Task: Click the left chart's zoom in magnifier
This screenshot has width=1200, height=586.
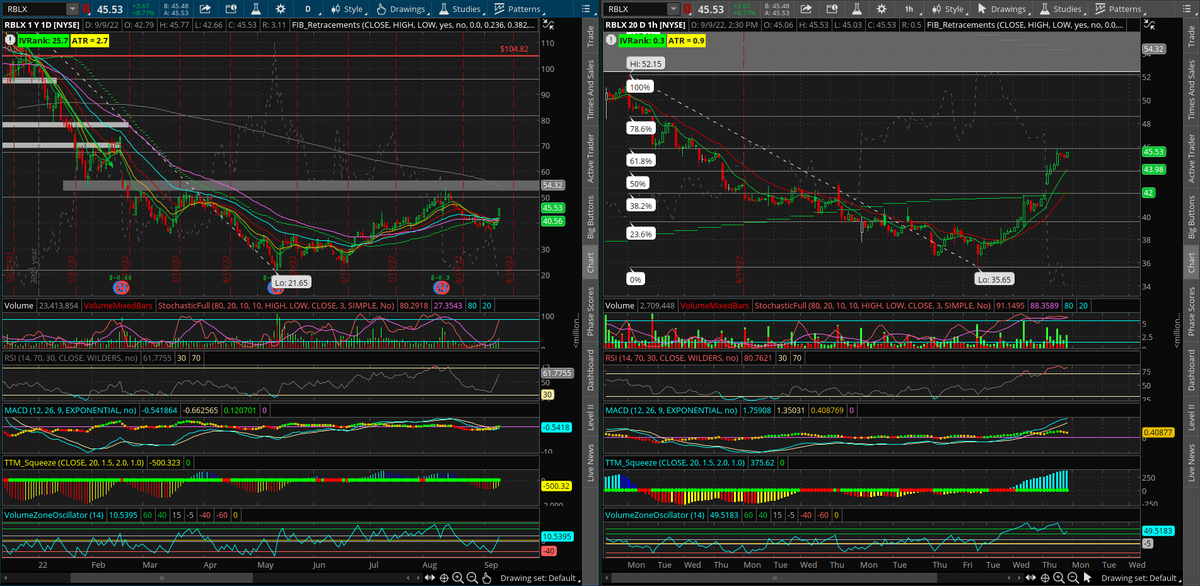Action: point(458,577)
